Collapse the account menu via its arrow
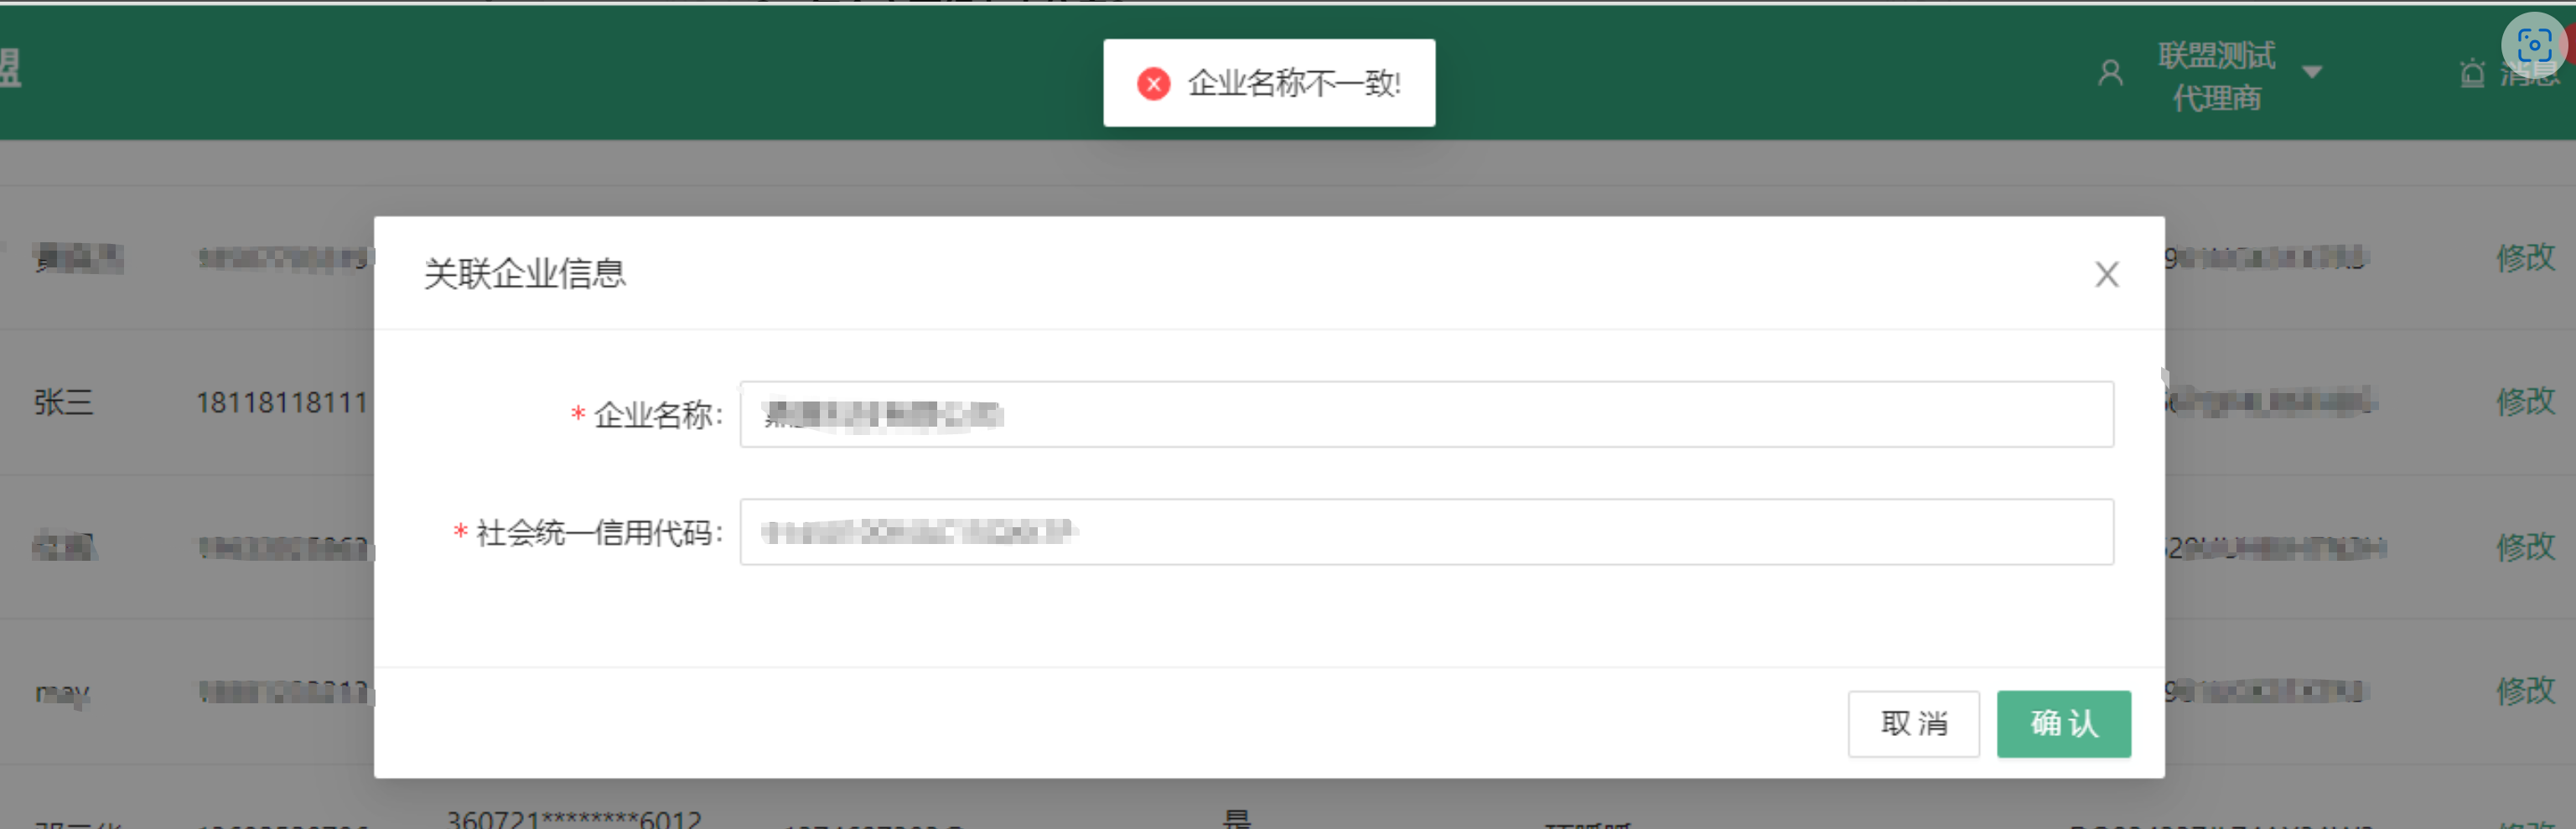 [x=2312, y=71]
